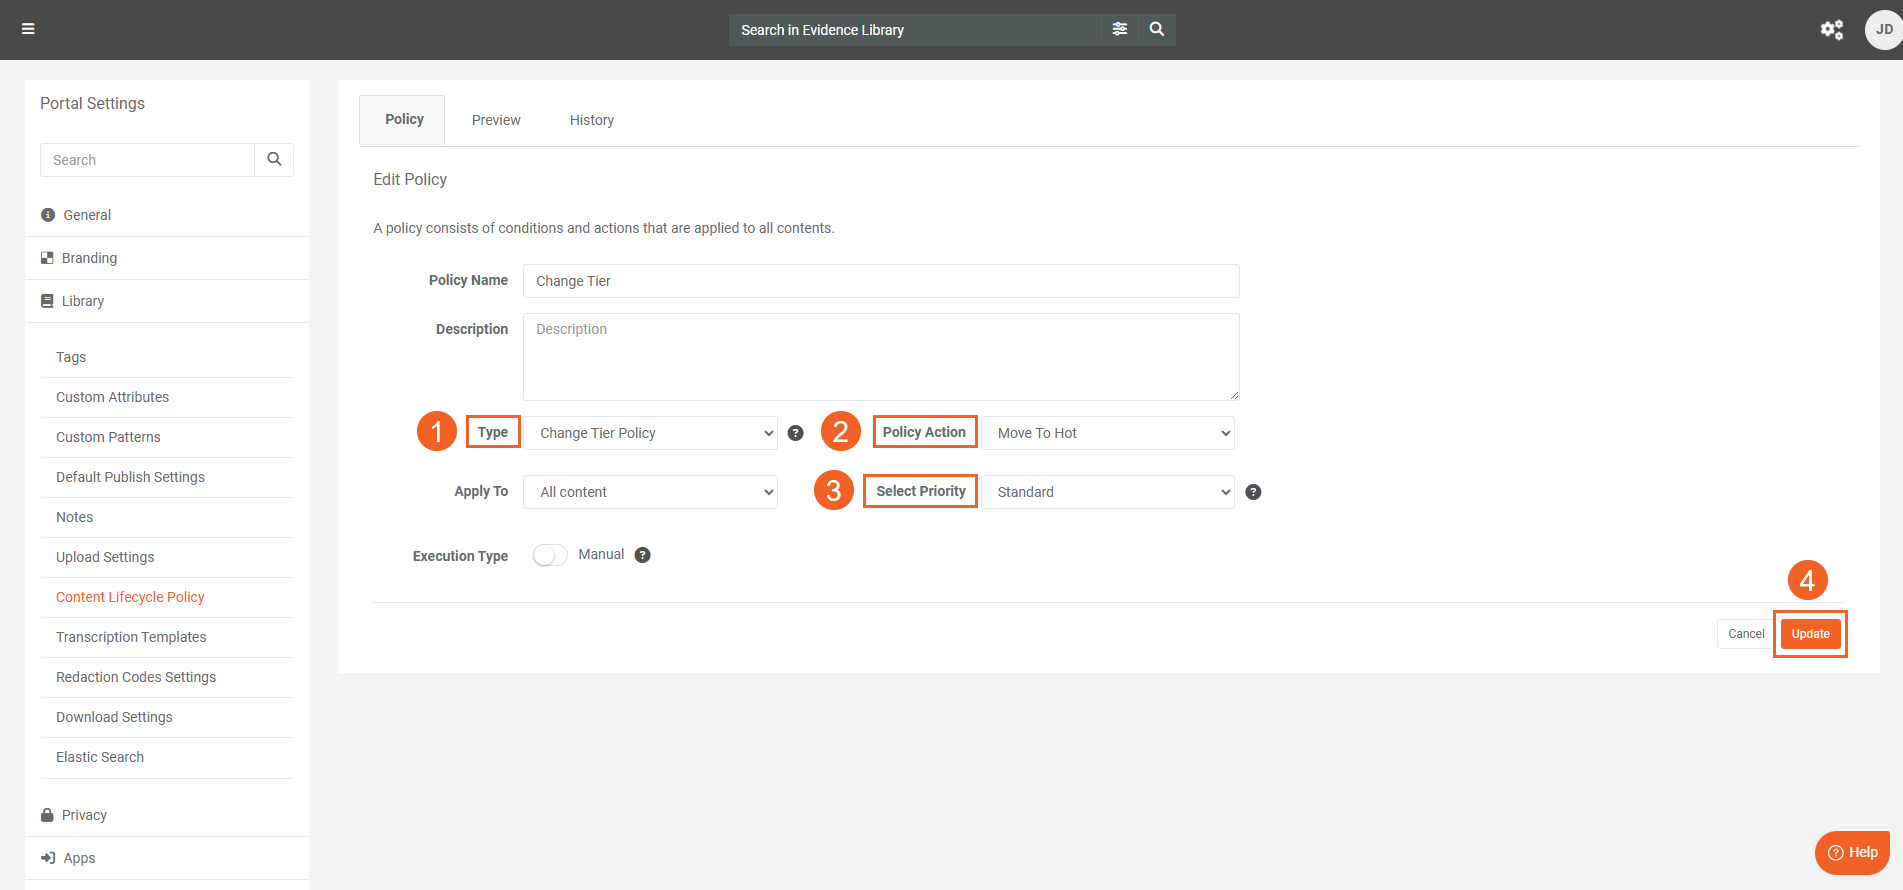
Task: Open the admin settings gears icon
Action: [x=1831, y=29]
